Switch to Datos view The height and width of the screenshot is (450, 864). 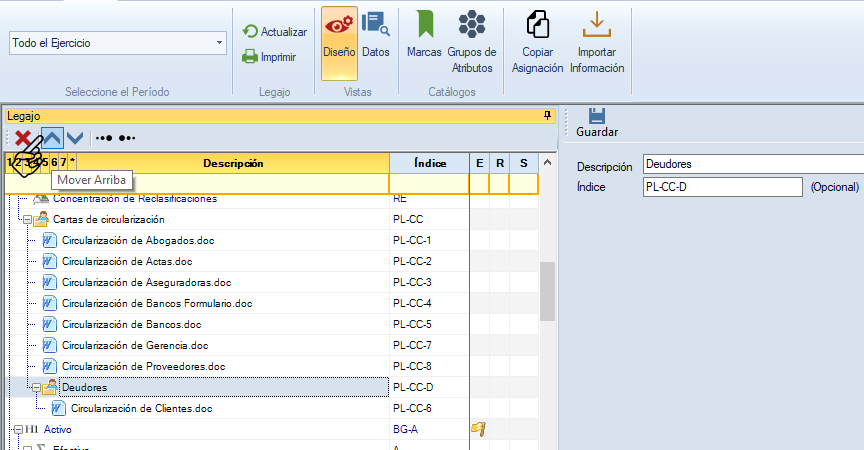point(376,44)
